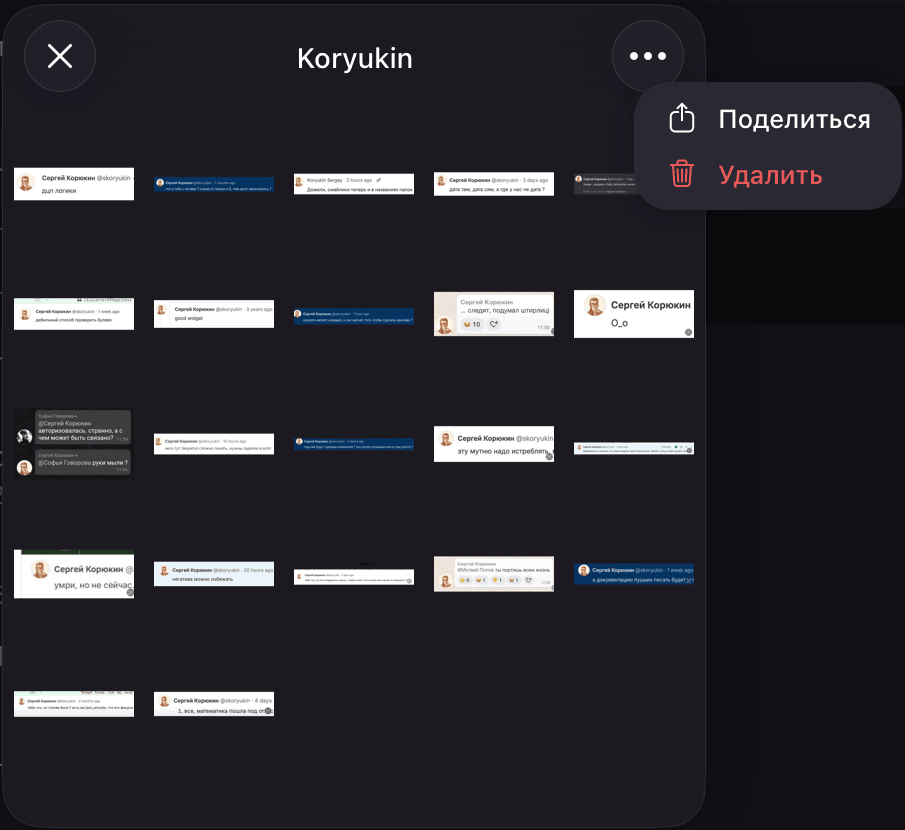Screen dimensions: 905x830
Task: Select the sticker 'умри, но не сейчас'
Action: (x=74, y=574)
